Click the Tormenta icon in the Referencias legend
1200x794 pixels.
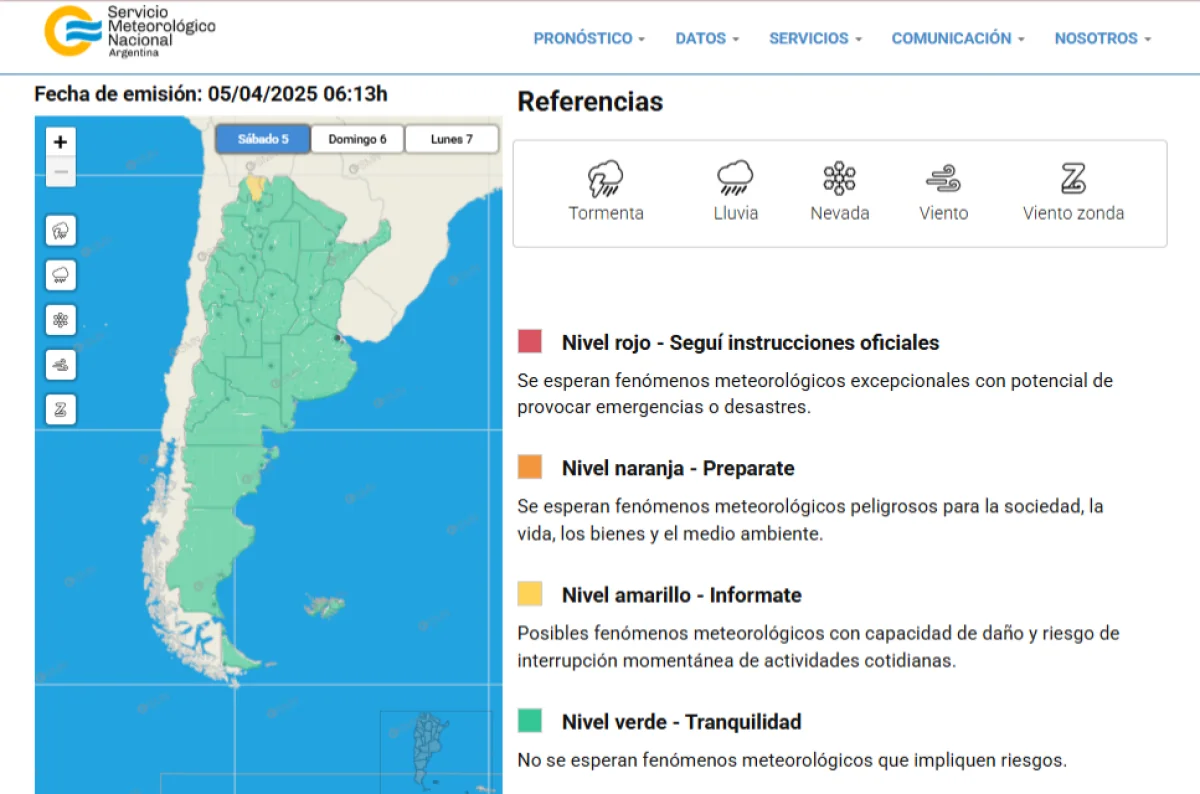(x=605, y=178)
